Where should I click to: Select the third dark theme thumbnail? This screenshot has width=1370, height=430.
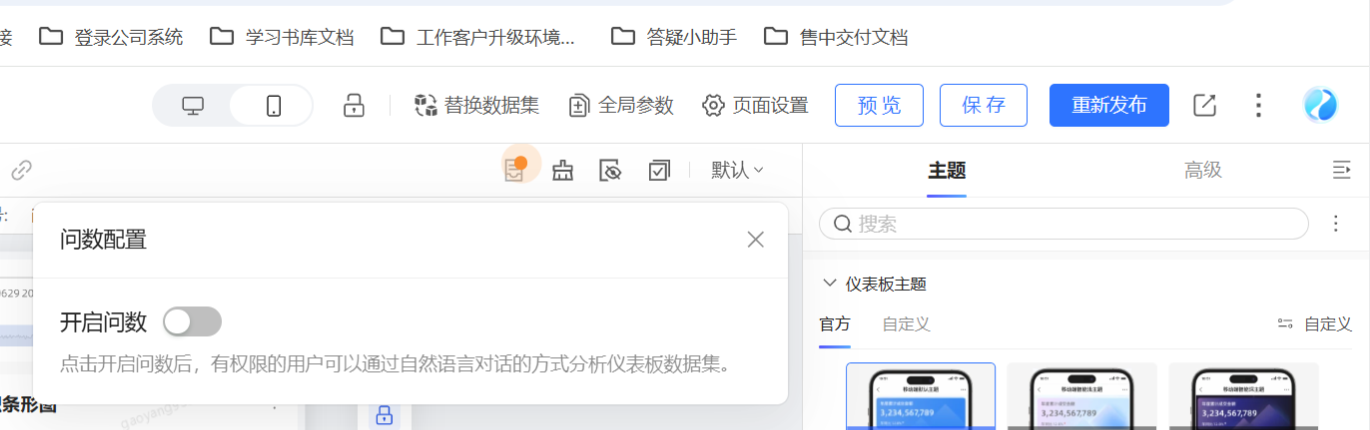[x=1244, y=396]
